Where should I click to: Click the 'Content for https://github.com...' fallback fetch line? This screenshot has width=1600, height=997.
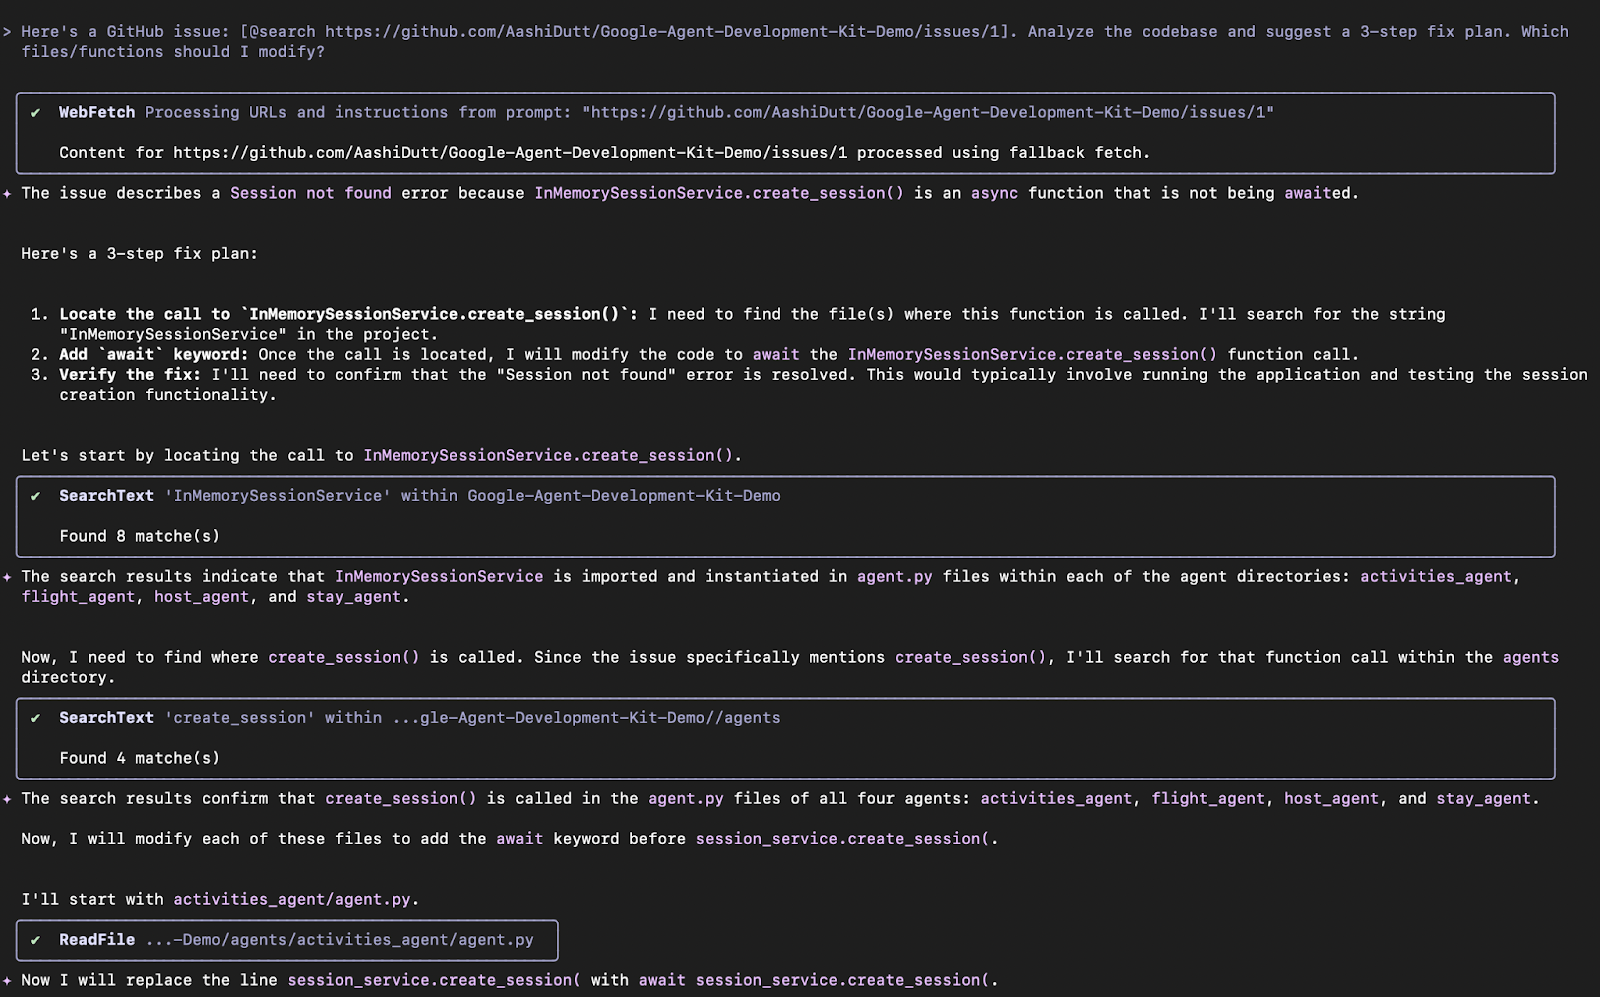(x=604, y=153)
